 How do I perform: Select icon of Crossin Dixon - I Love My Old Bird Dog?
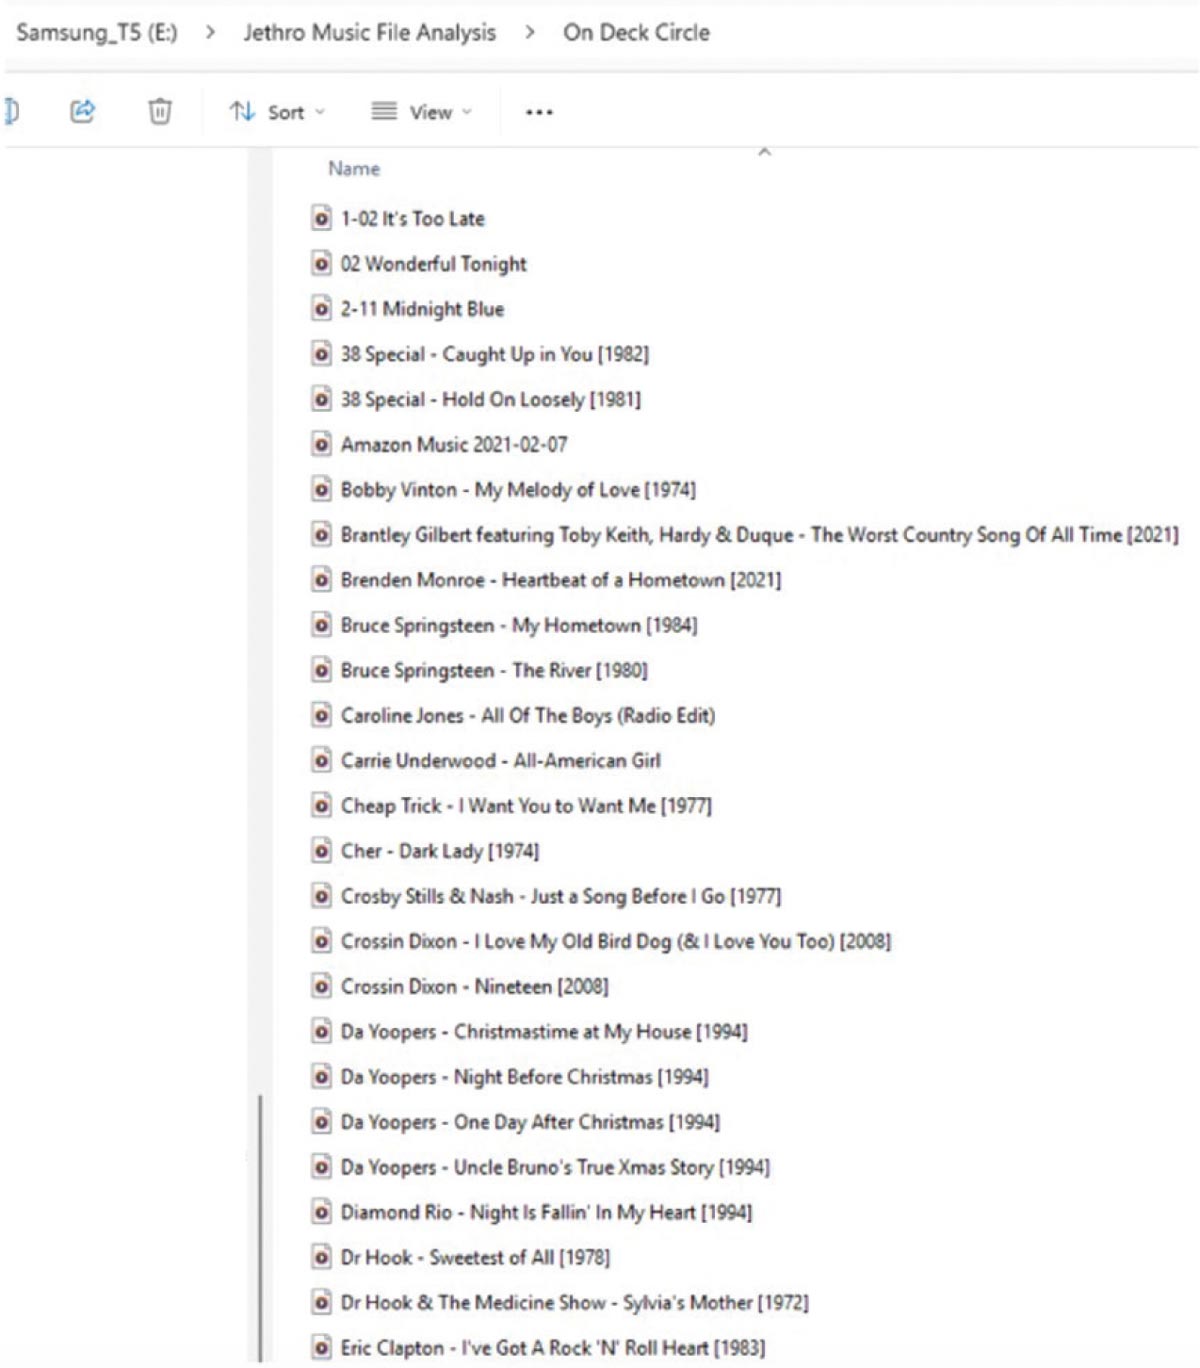321,941
